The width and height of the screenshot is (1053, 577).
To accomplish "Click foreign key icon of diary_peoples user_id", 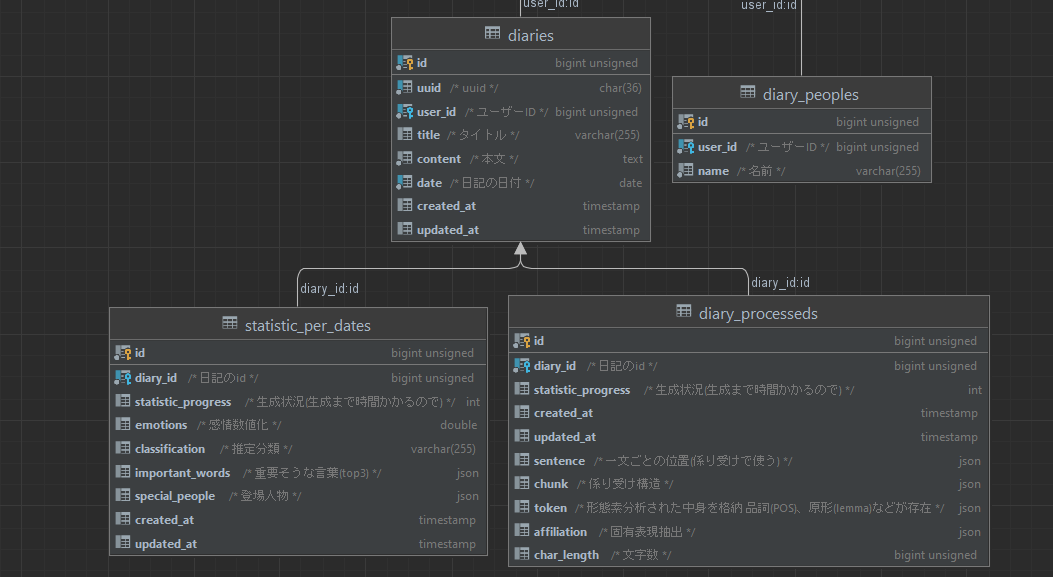I will point(685,146).
